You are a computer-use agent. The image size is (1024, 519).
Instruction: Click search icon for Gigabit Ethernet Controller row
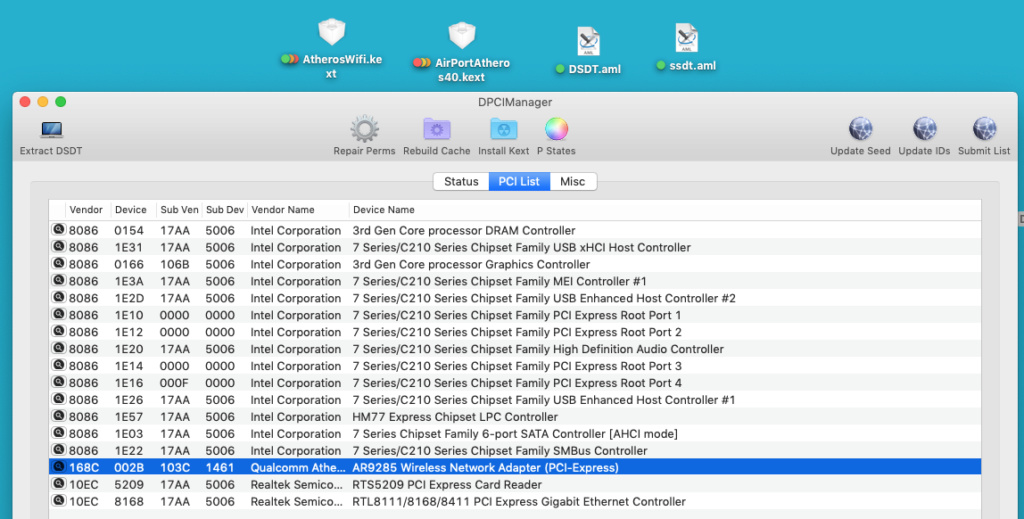[59, 501]
